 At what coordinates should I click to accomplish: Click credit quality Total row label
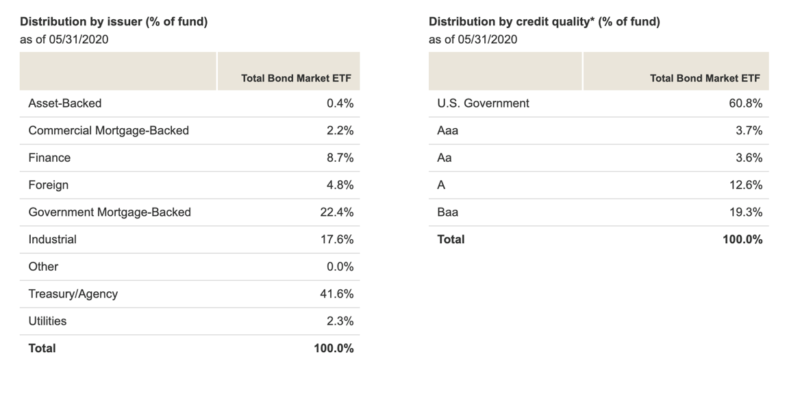451,239
